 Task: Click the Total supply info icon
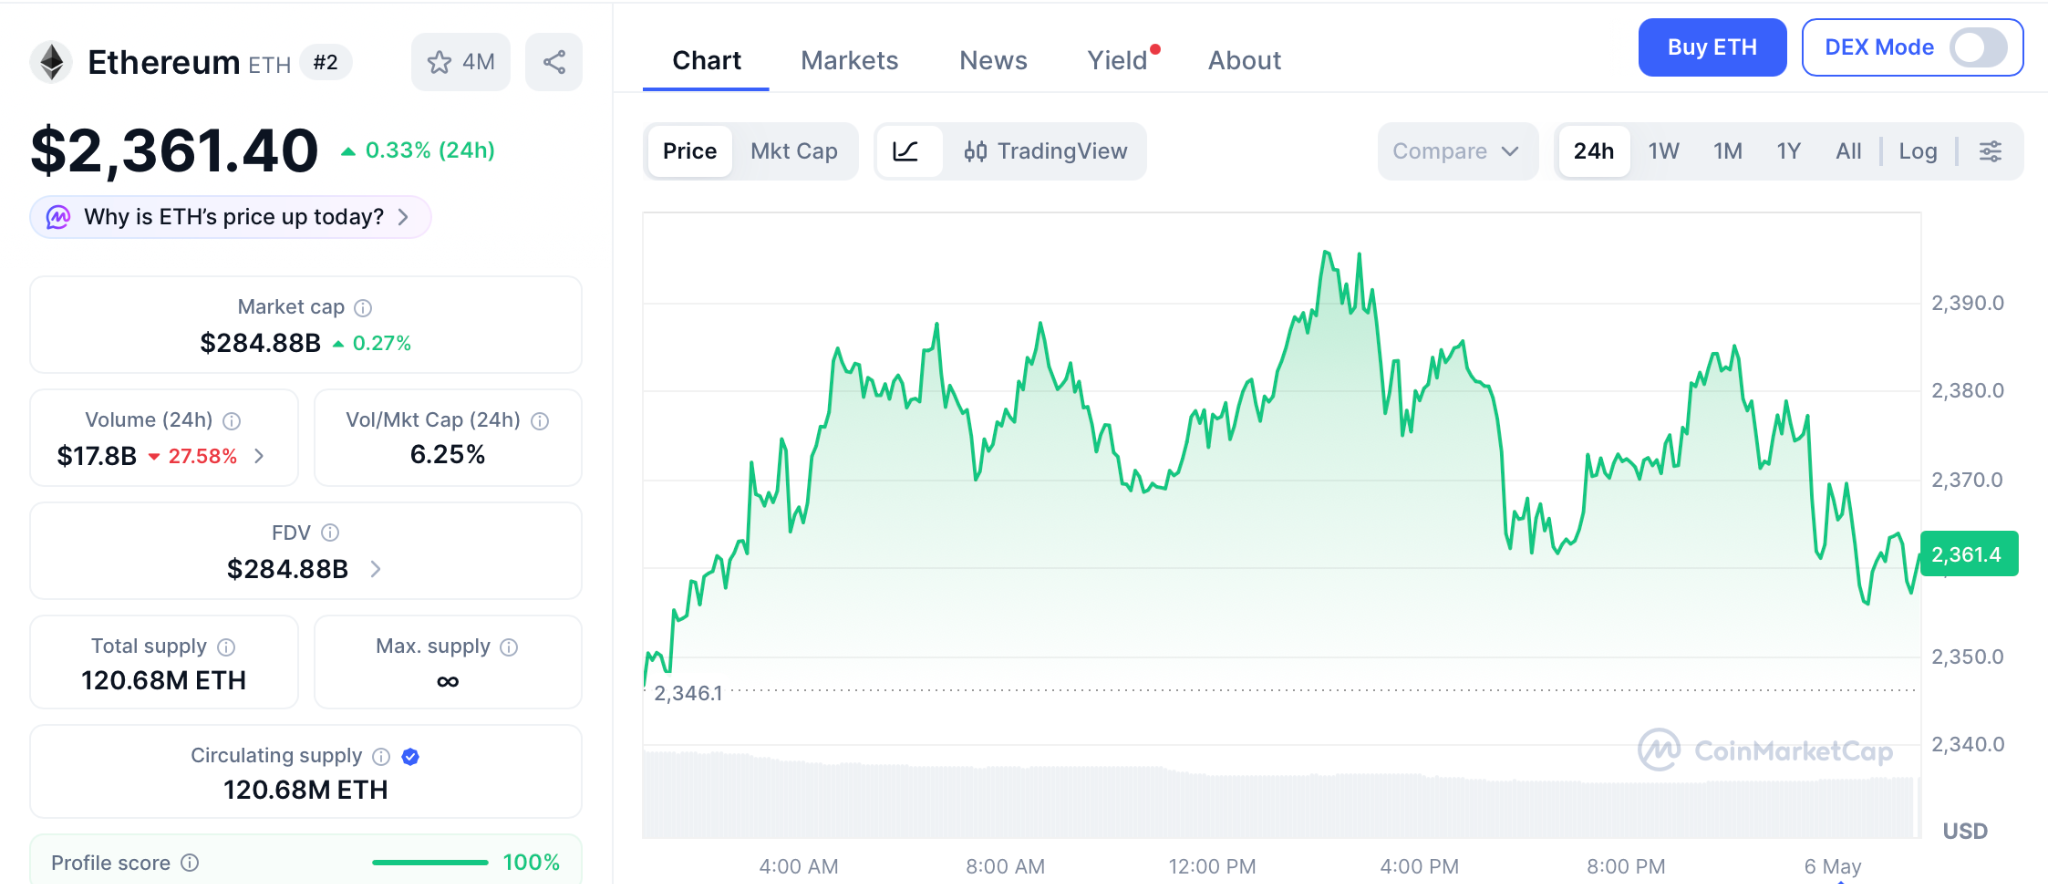click(x=226, y=647)
